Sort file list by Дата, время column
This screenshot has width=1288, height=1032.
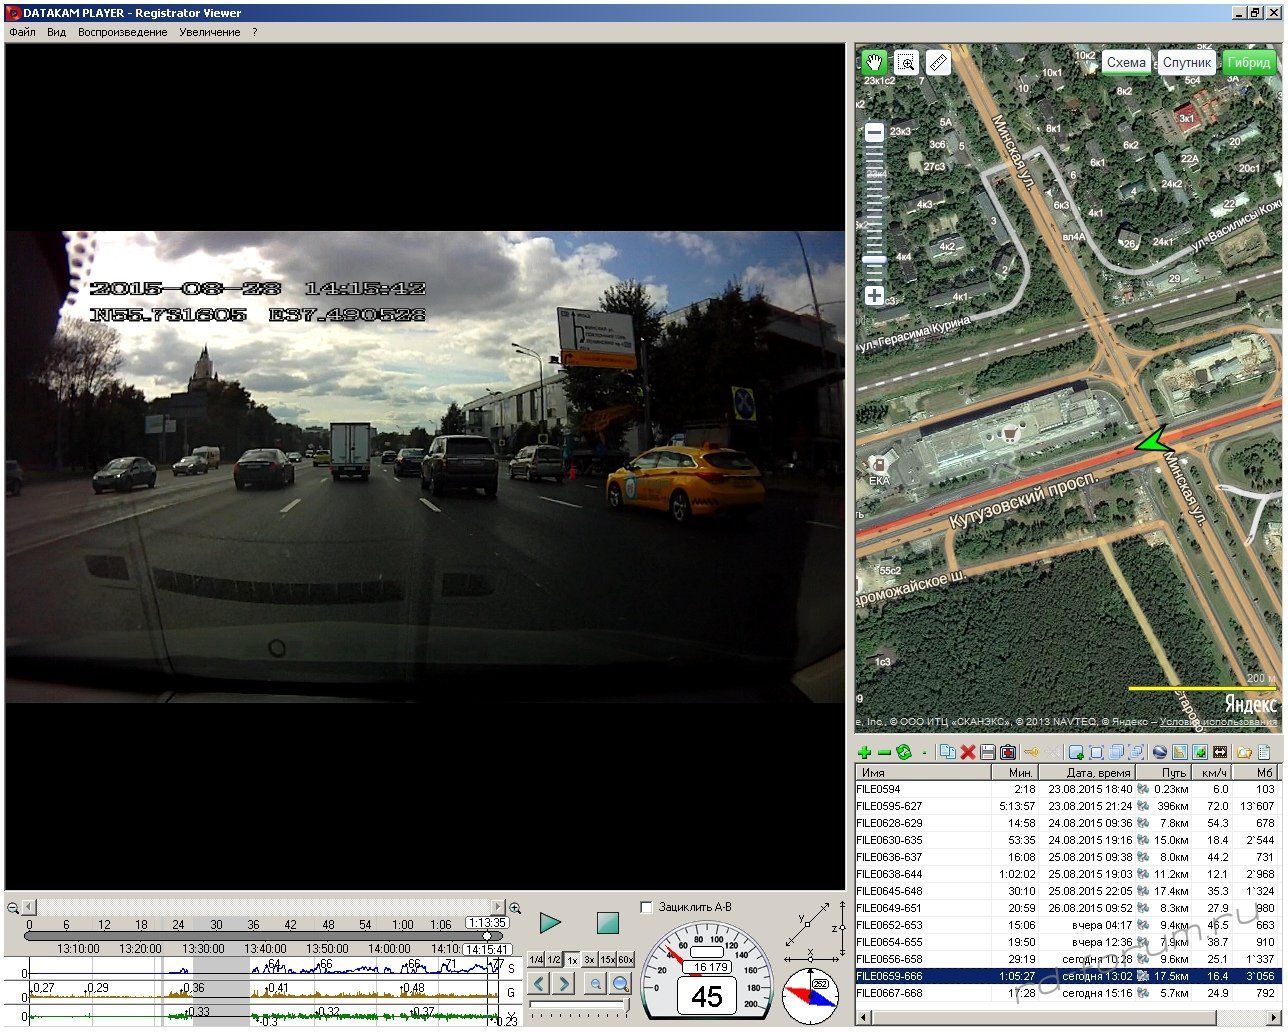(x=1097, y=772)
